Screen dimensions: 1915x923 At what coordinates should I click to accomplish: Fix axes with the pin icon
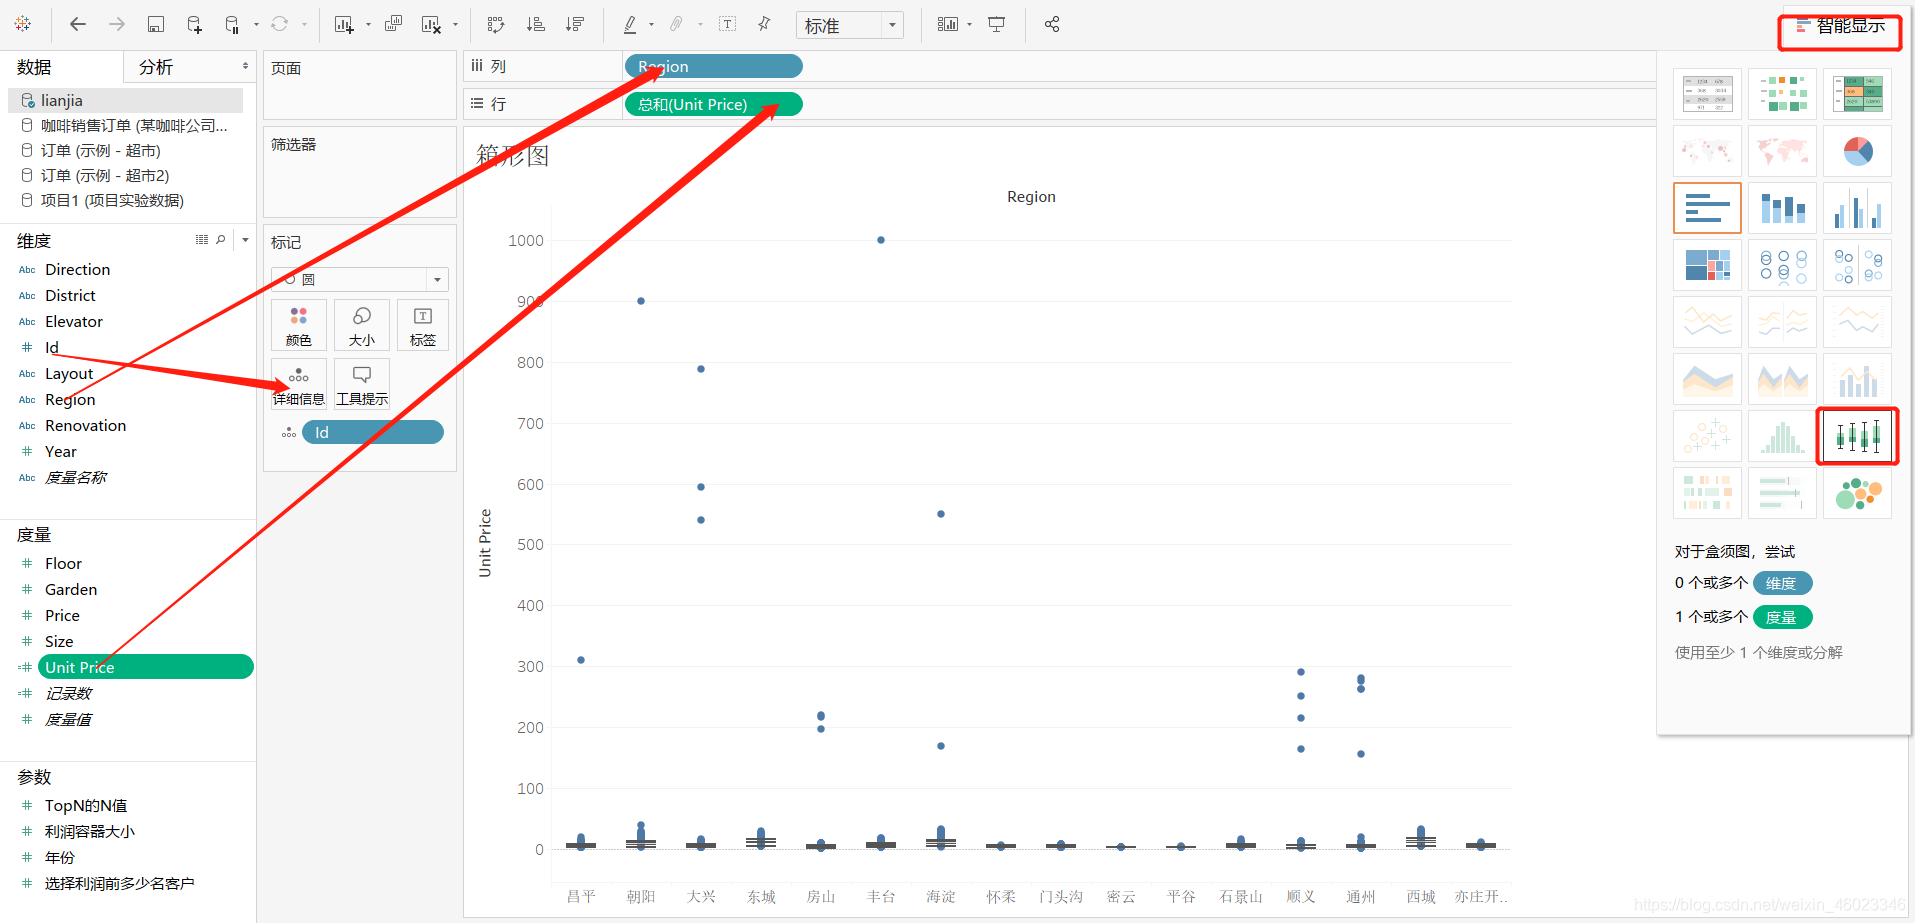[x=764, y=24]
